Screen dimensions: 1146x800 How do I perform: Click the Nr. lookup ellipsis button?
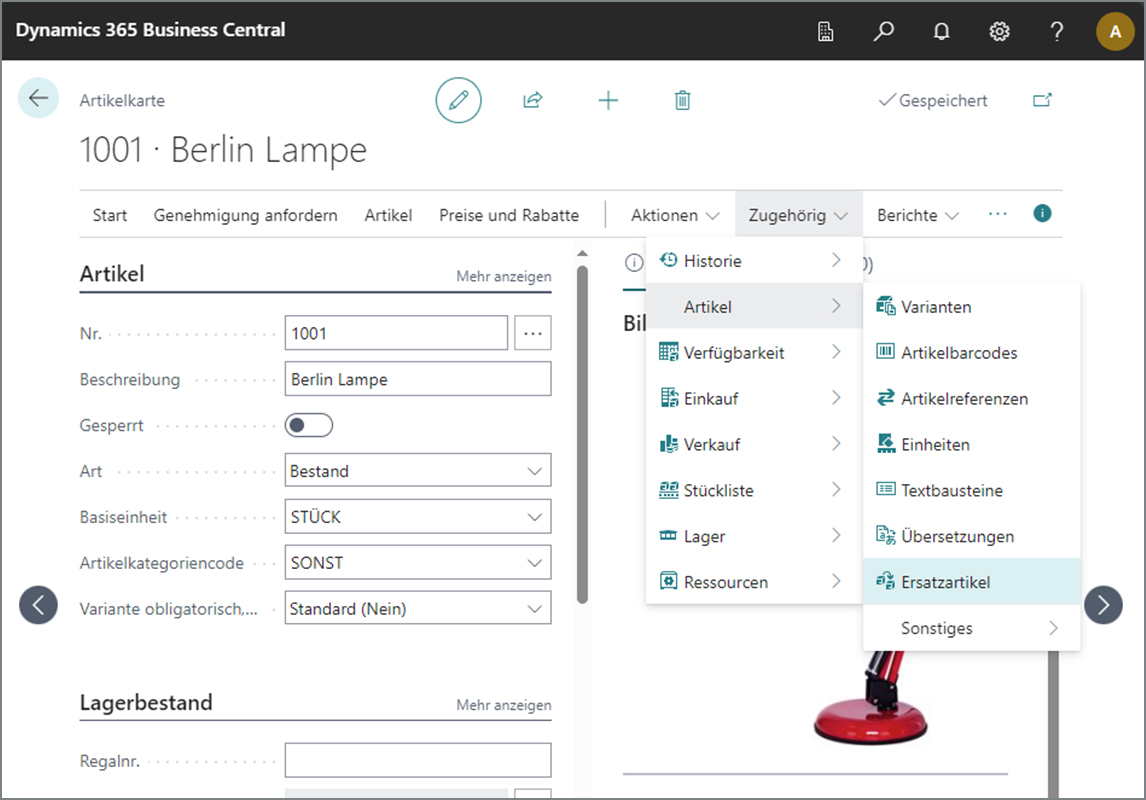click(533, 333)
